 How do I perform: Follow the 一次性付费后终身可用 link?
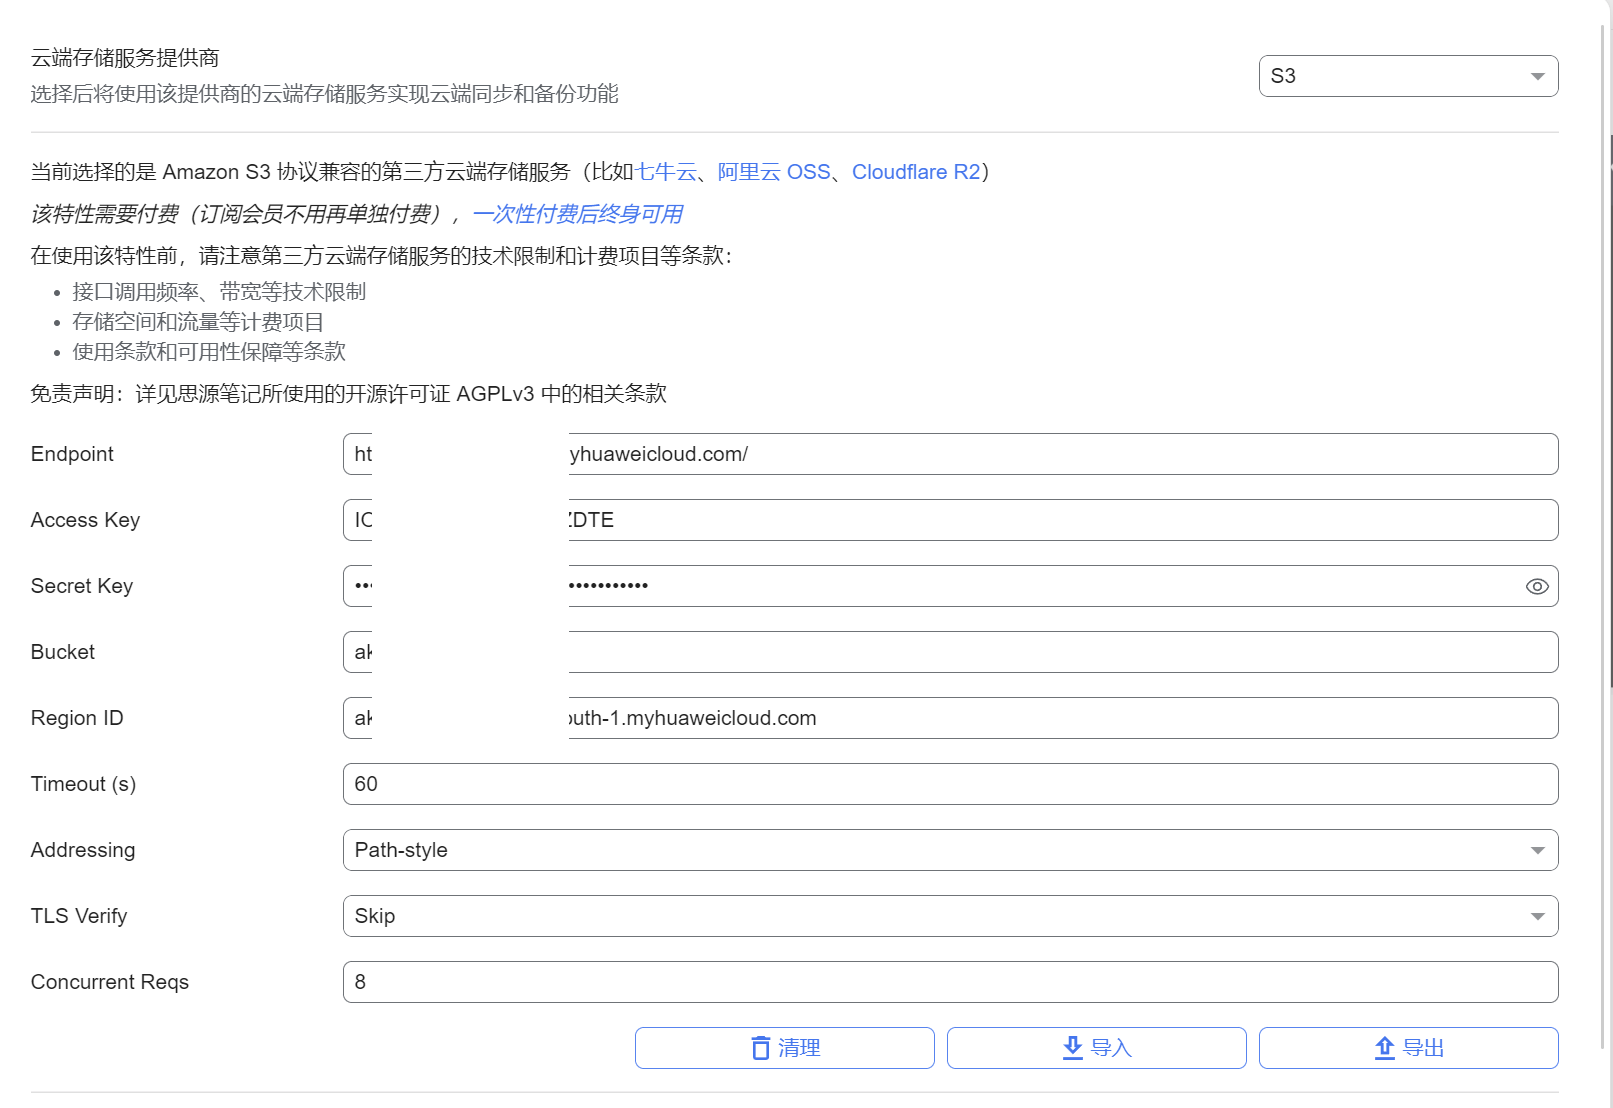click(577, 214)
